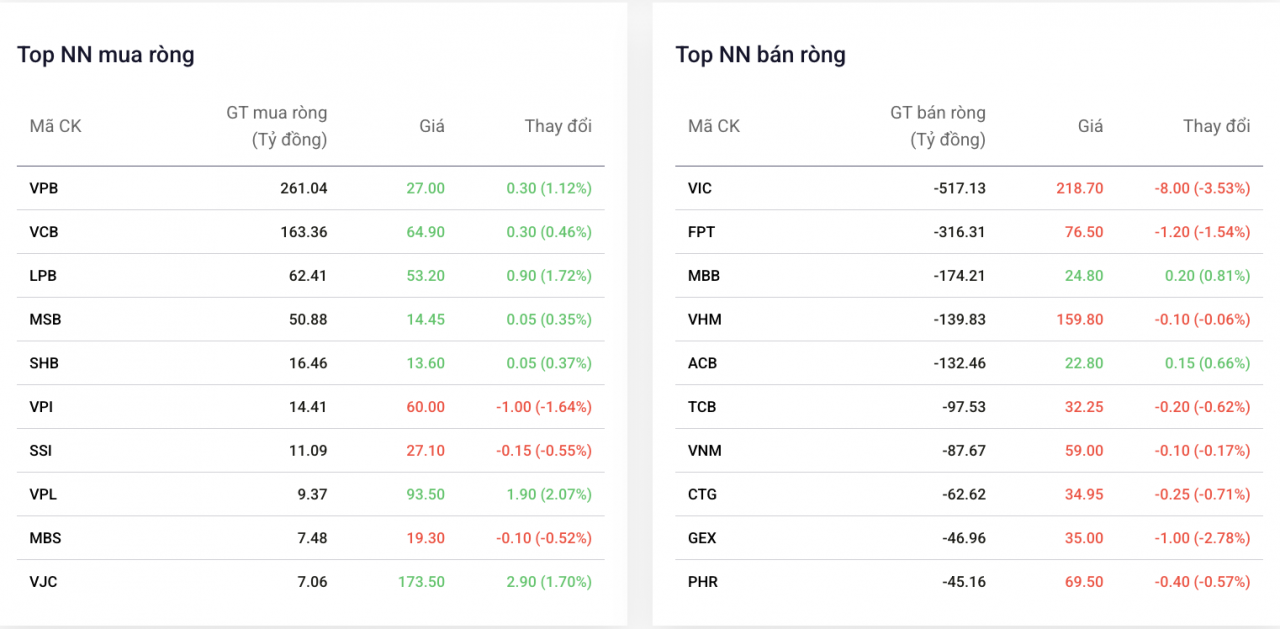The image size is (1280, 629).
Task: Select FPT net sell value -316.31
Action: click(960, 232)
